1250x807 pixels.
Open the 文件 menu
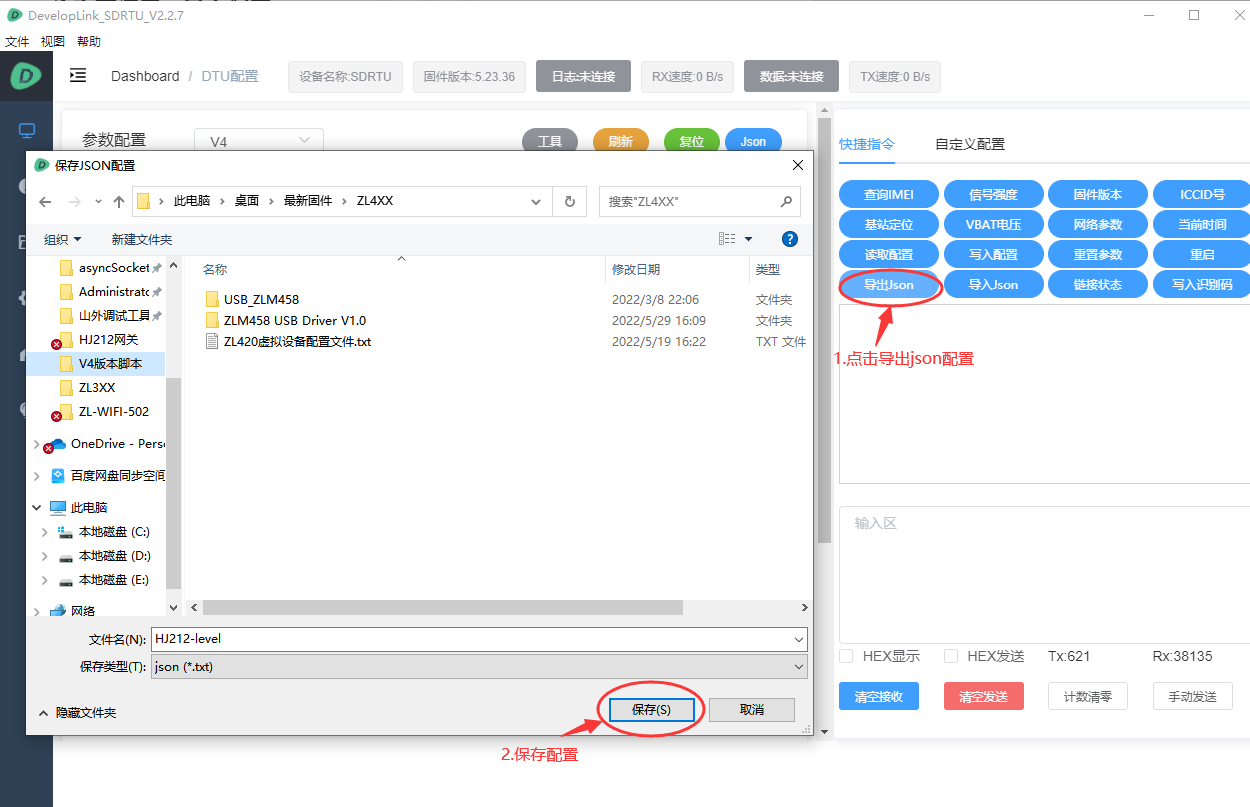tap(17, 41)
